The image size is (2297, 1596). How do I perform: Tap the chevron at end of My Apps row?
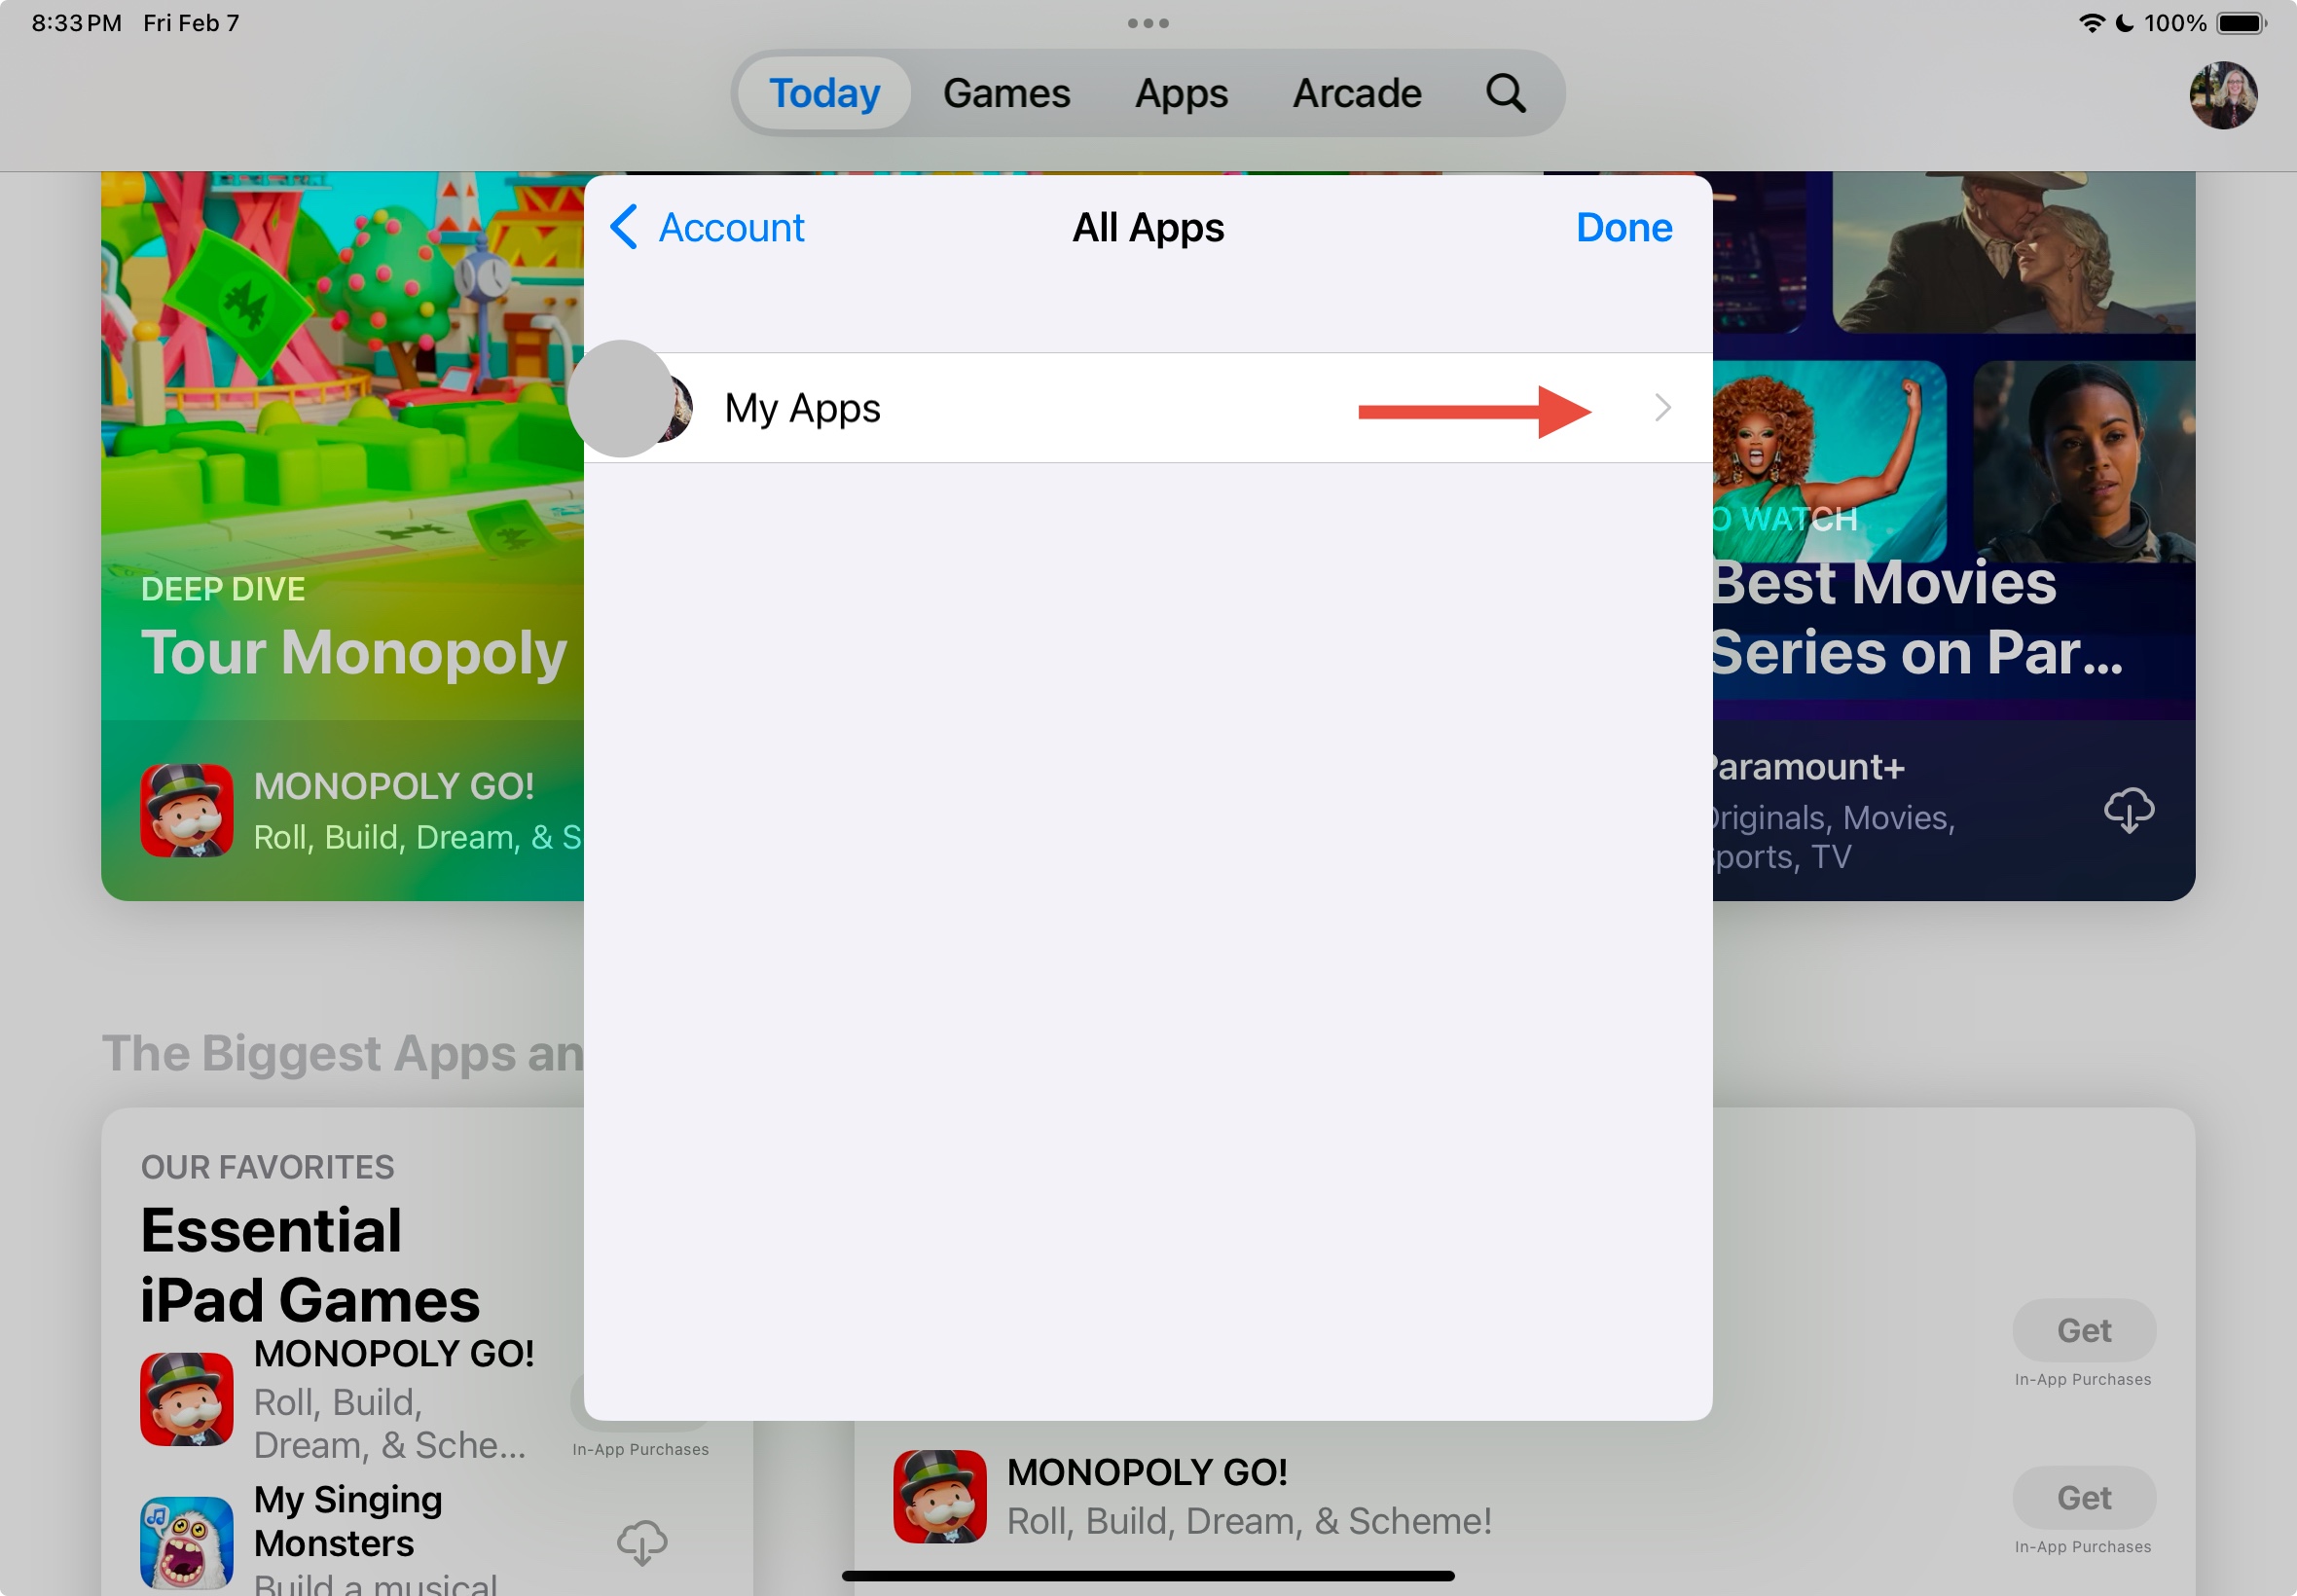coord(1660,407)
